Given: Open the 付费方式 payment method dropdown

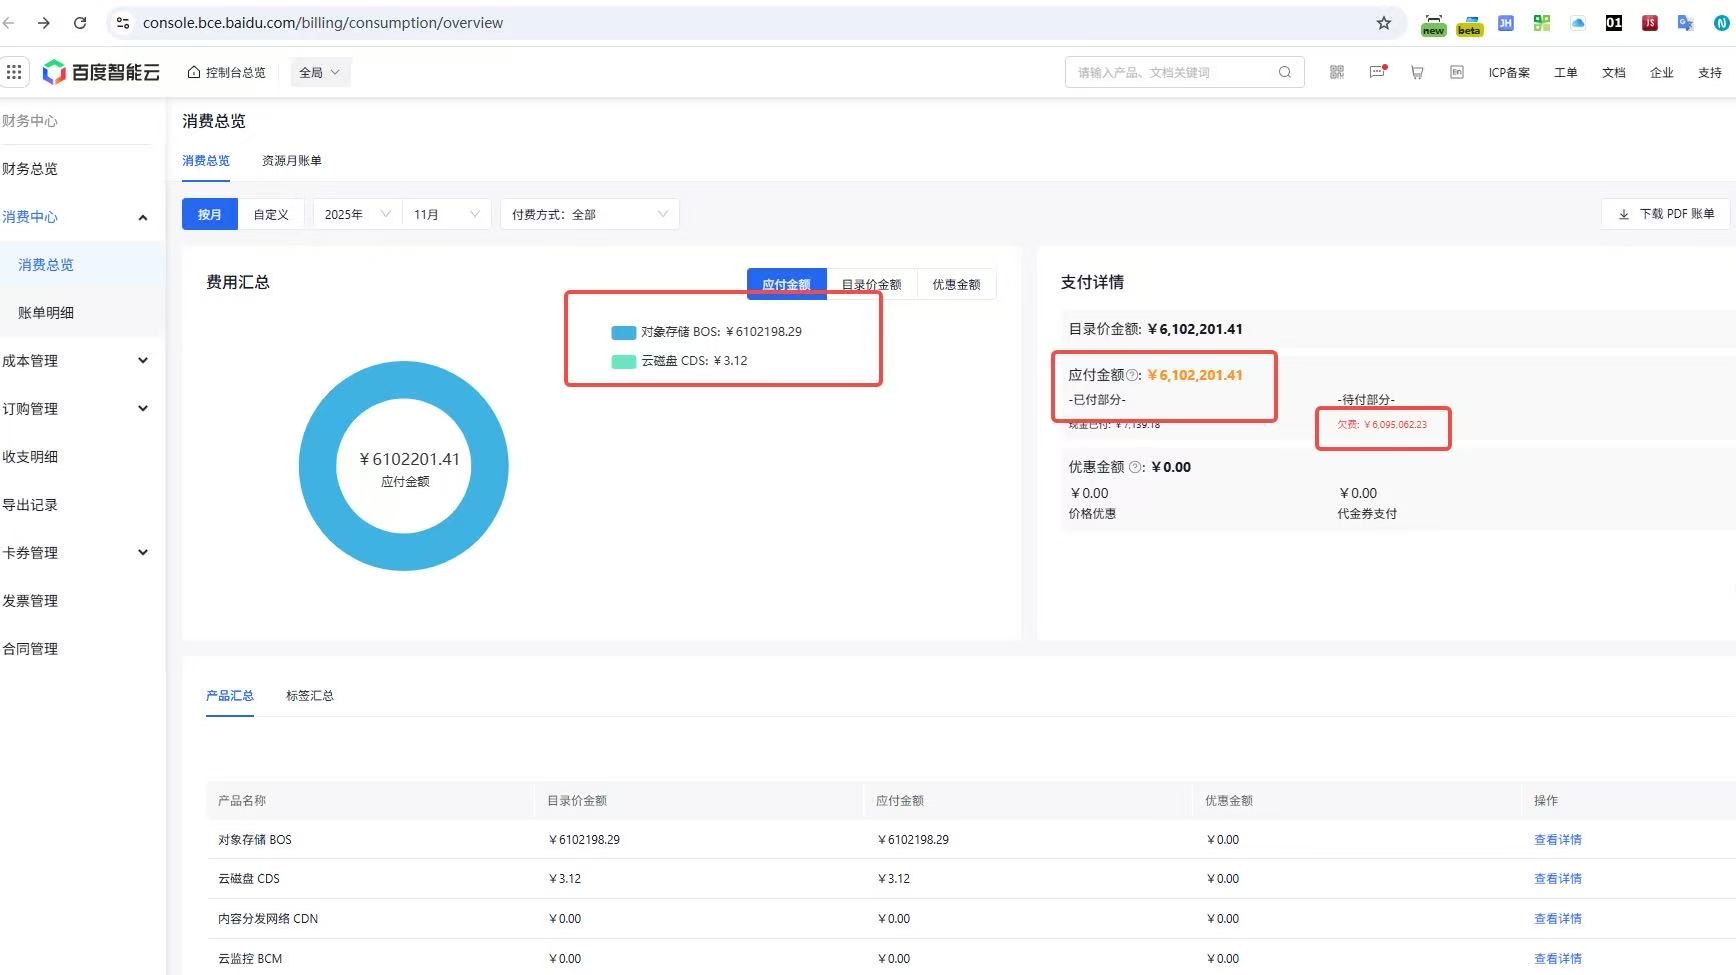Looking at the screenshot, I should click(589, 215).
